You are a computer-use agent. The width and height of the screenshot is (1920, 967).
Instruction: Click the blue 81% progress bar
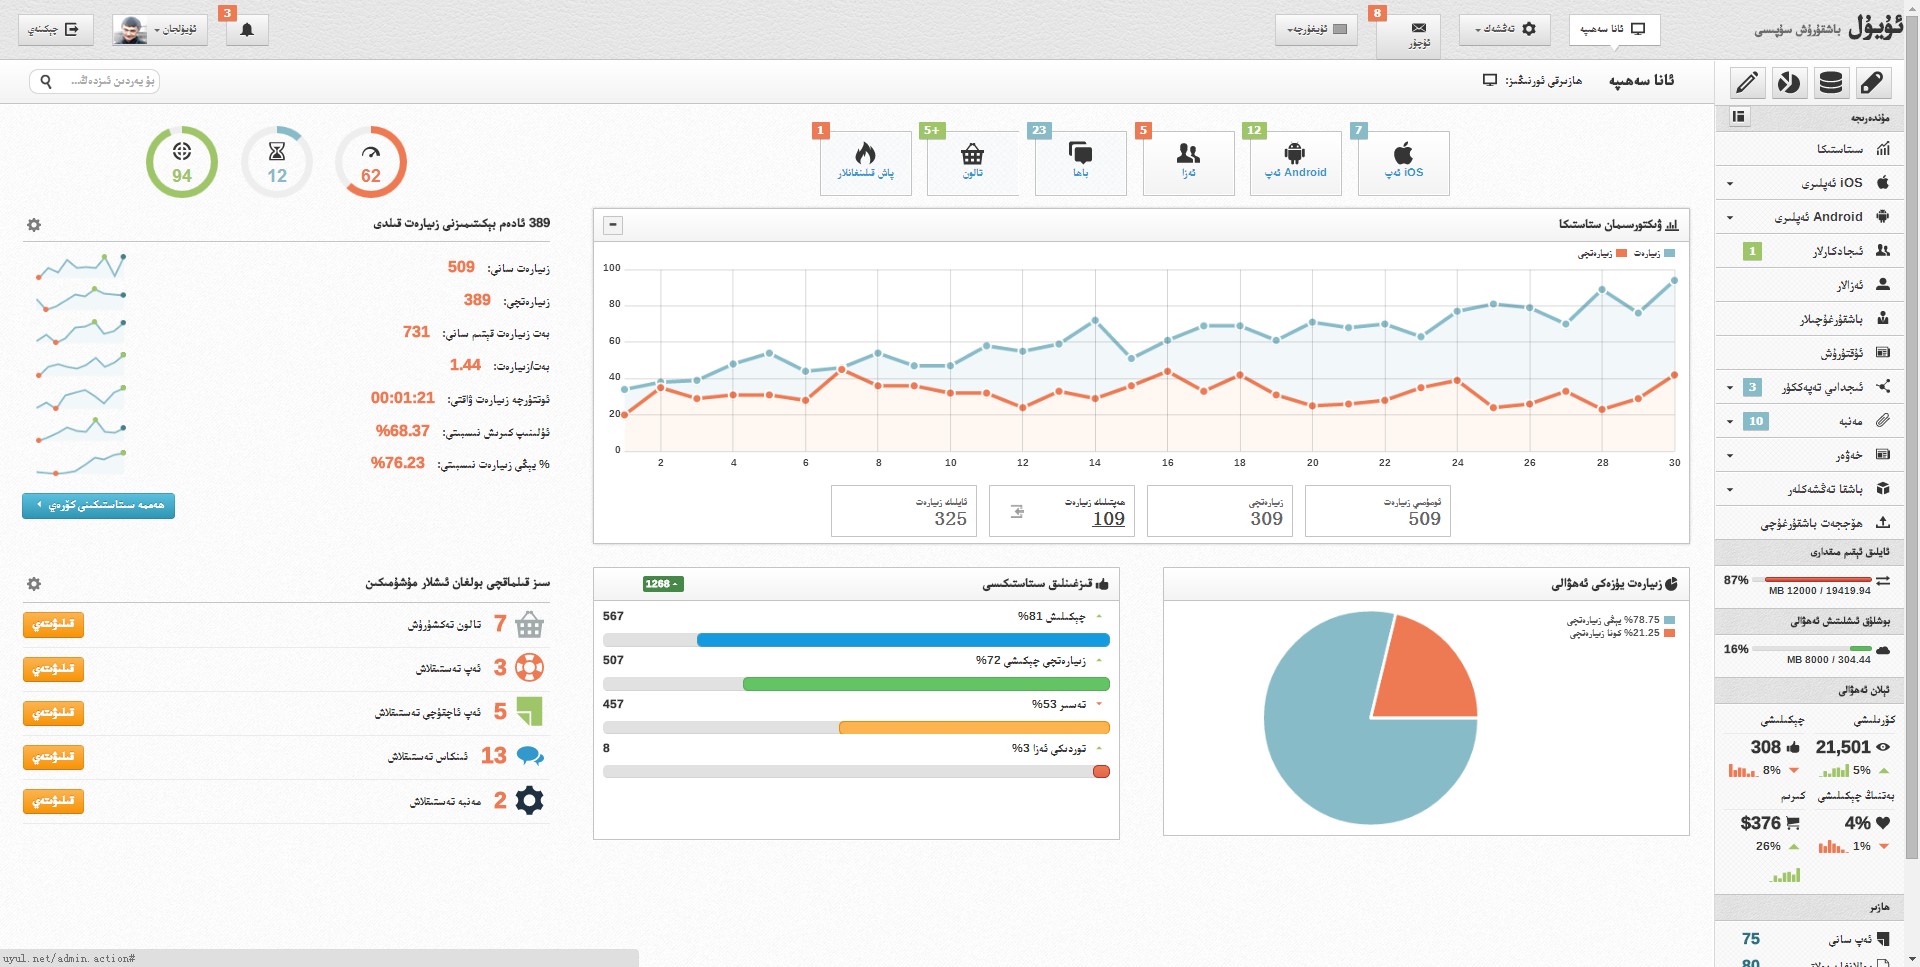point(903,640)
